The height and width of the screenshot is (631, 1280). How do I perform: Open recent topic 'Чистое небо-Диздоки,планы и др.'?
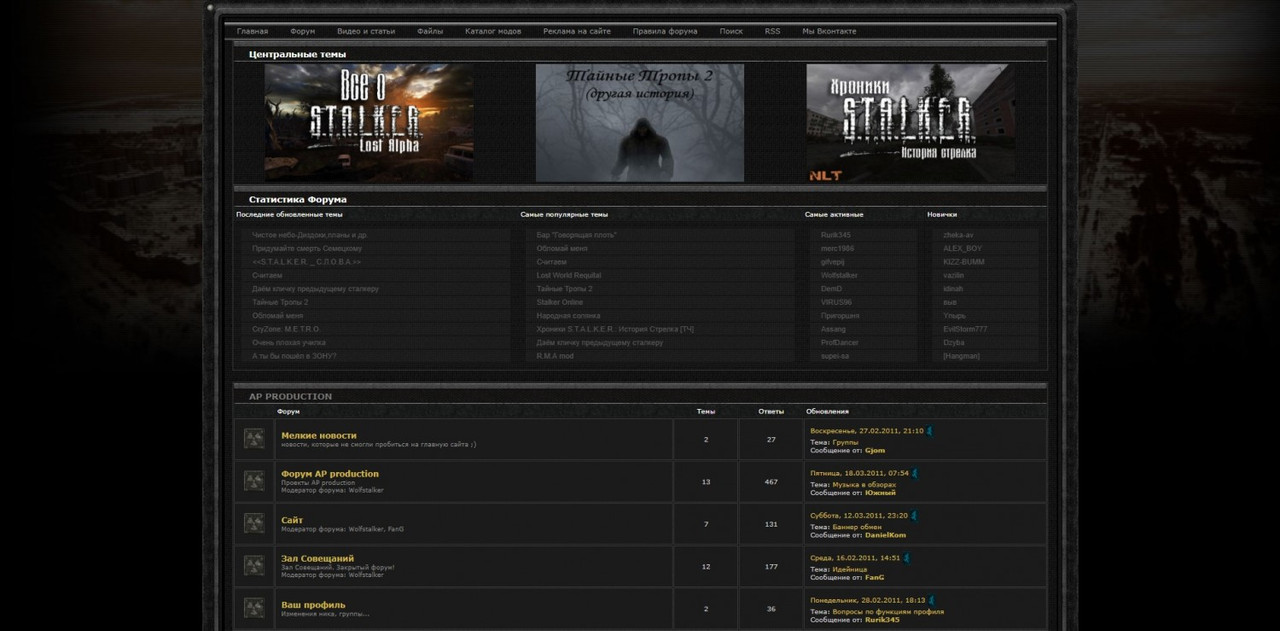point(309,235)
